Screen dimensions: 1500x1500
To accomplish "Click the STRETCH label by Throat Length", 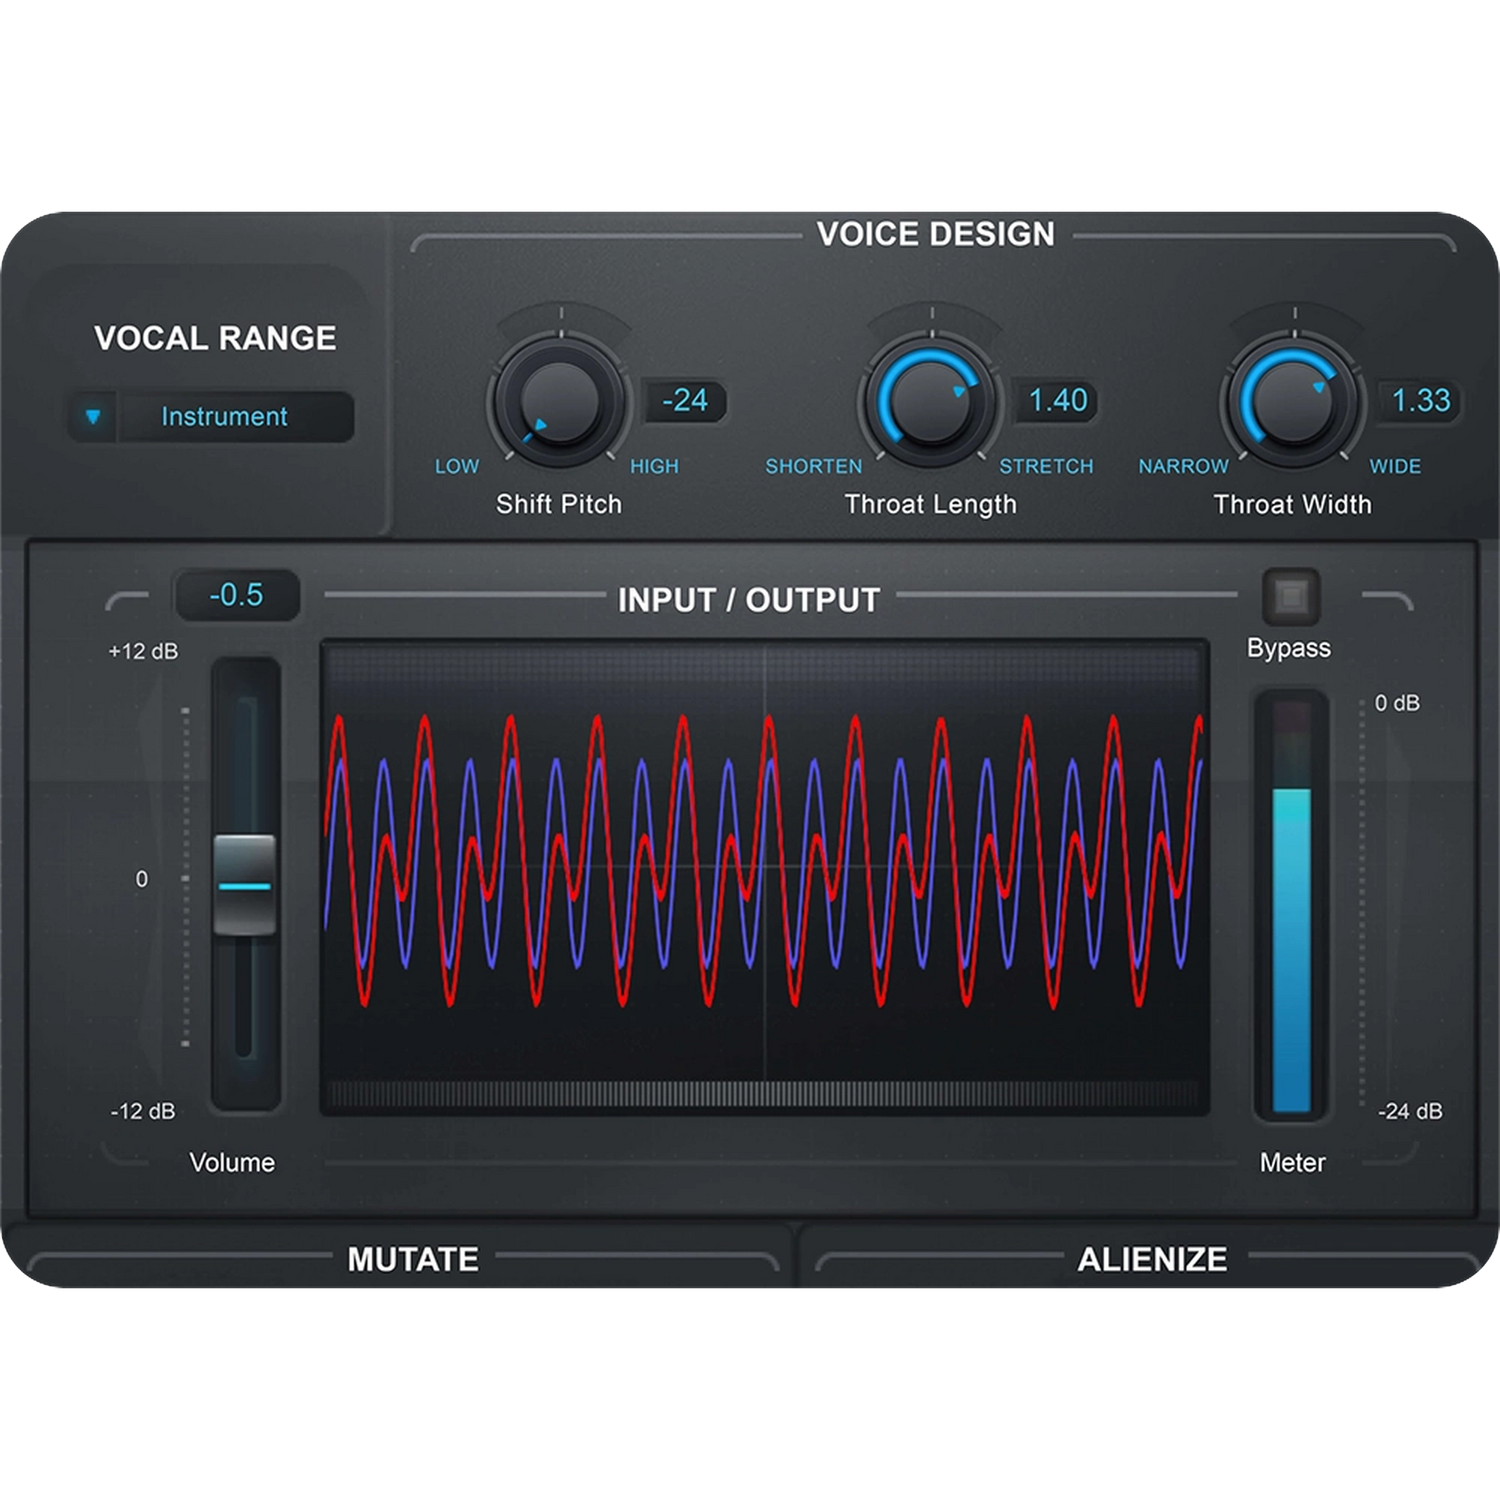I will pyautogui.click(x=1046, y=466).
